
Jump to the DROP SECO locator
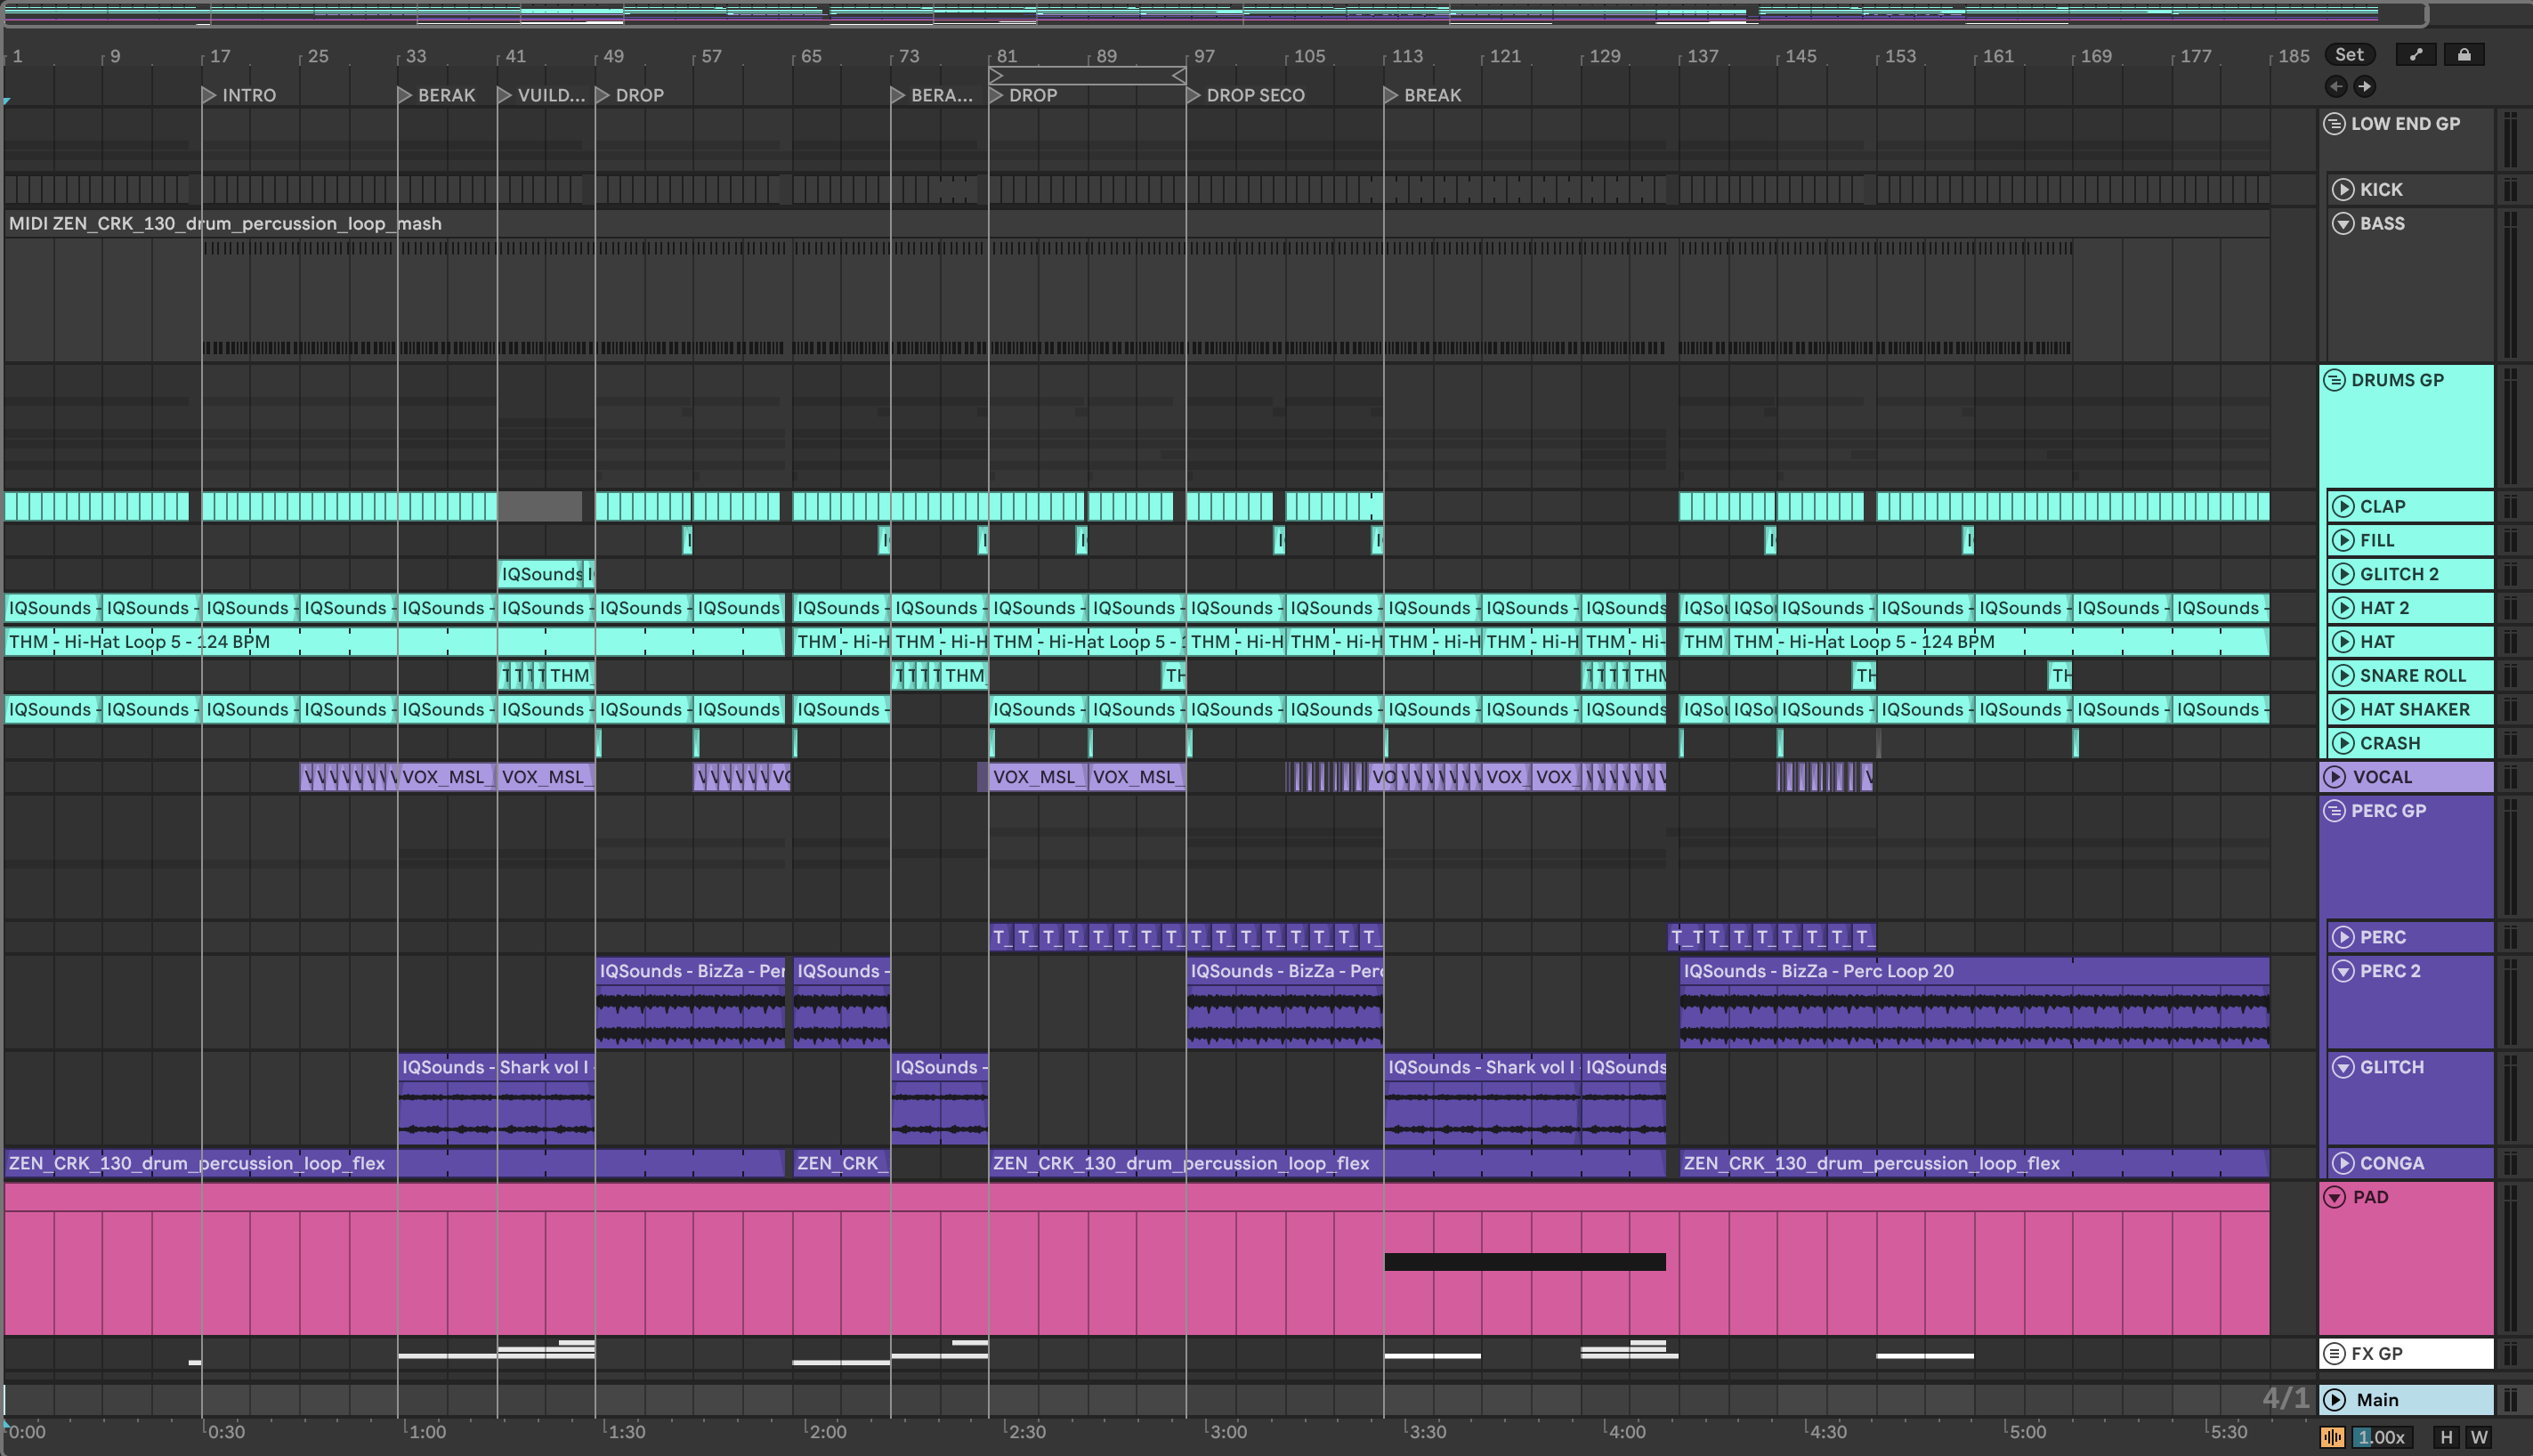[x=1246, y=96]
